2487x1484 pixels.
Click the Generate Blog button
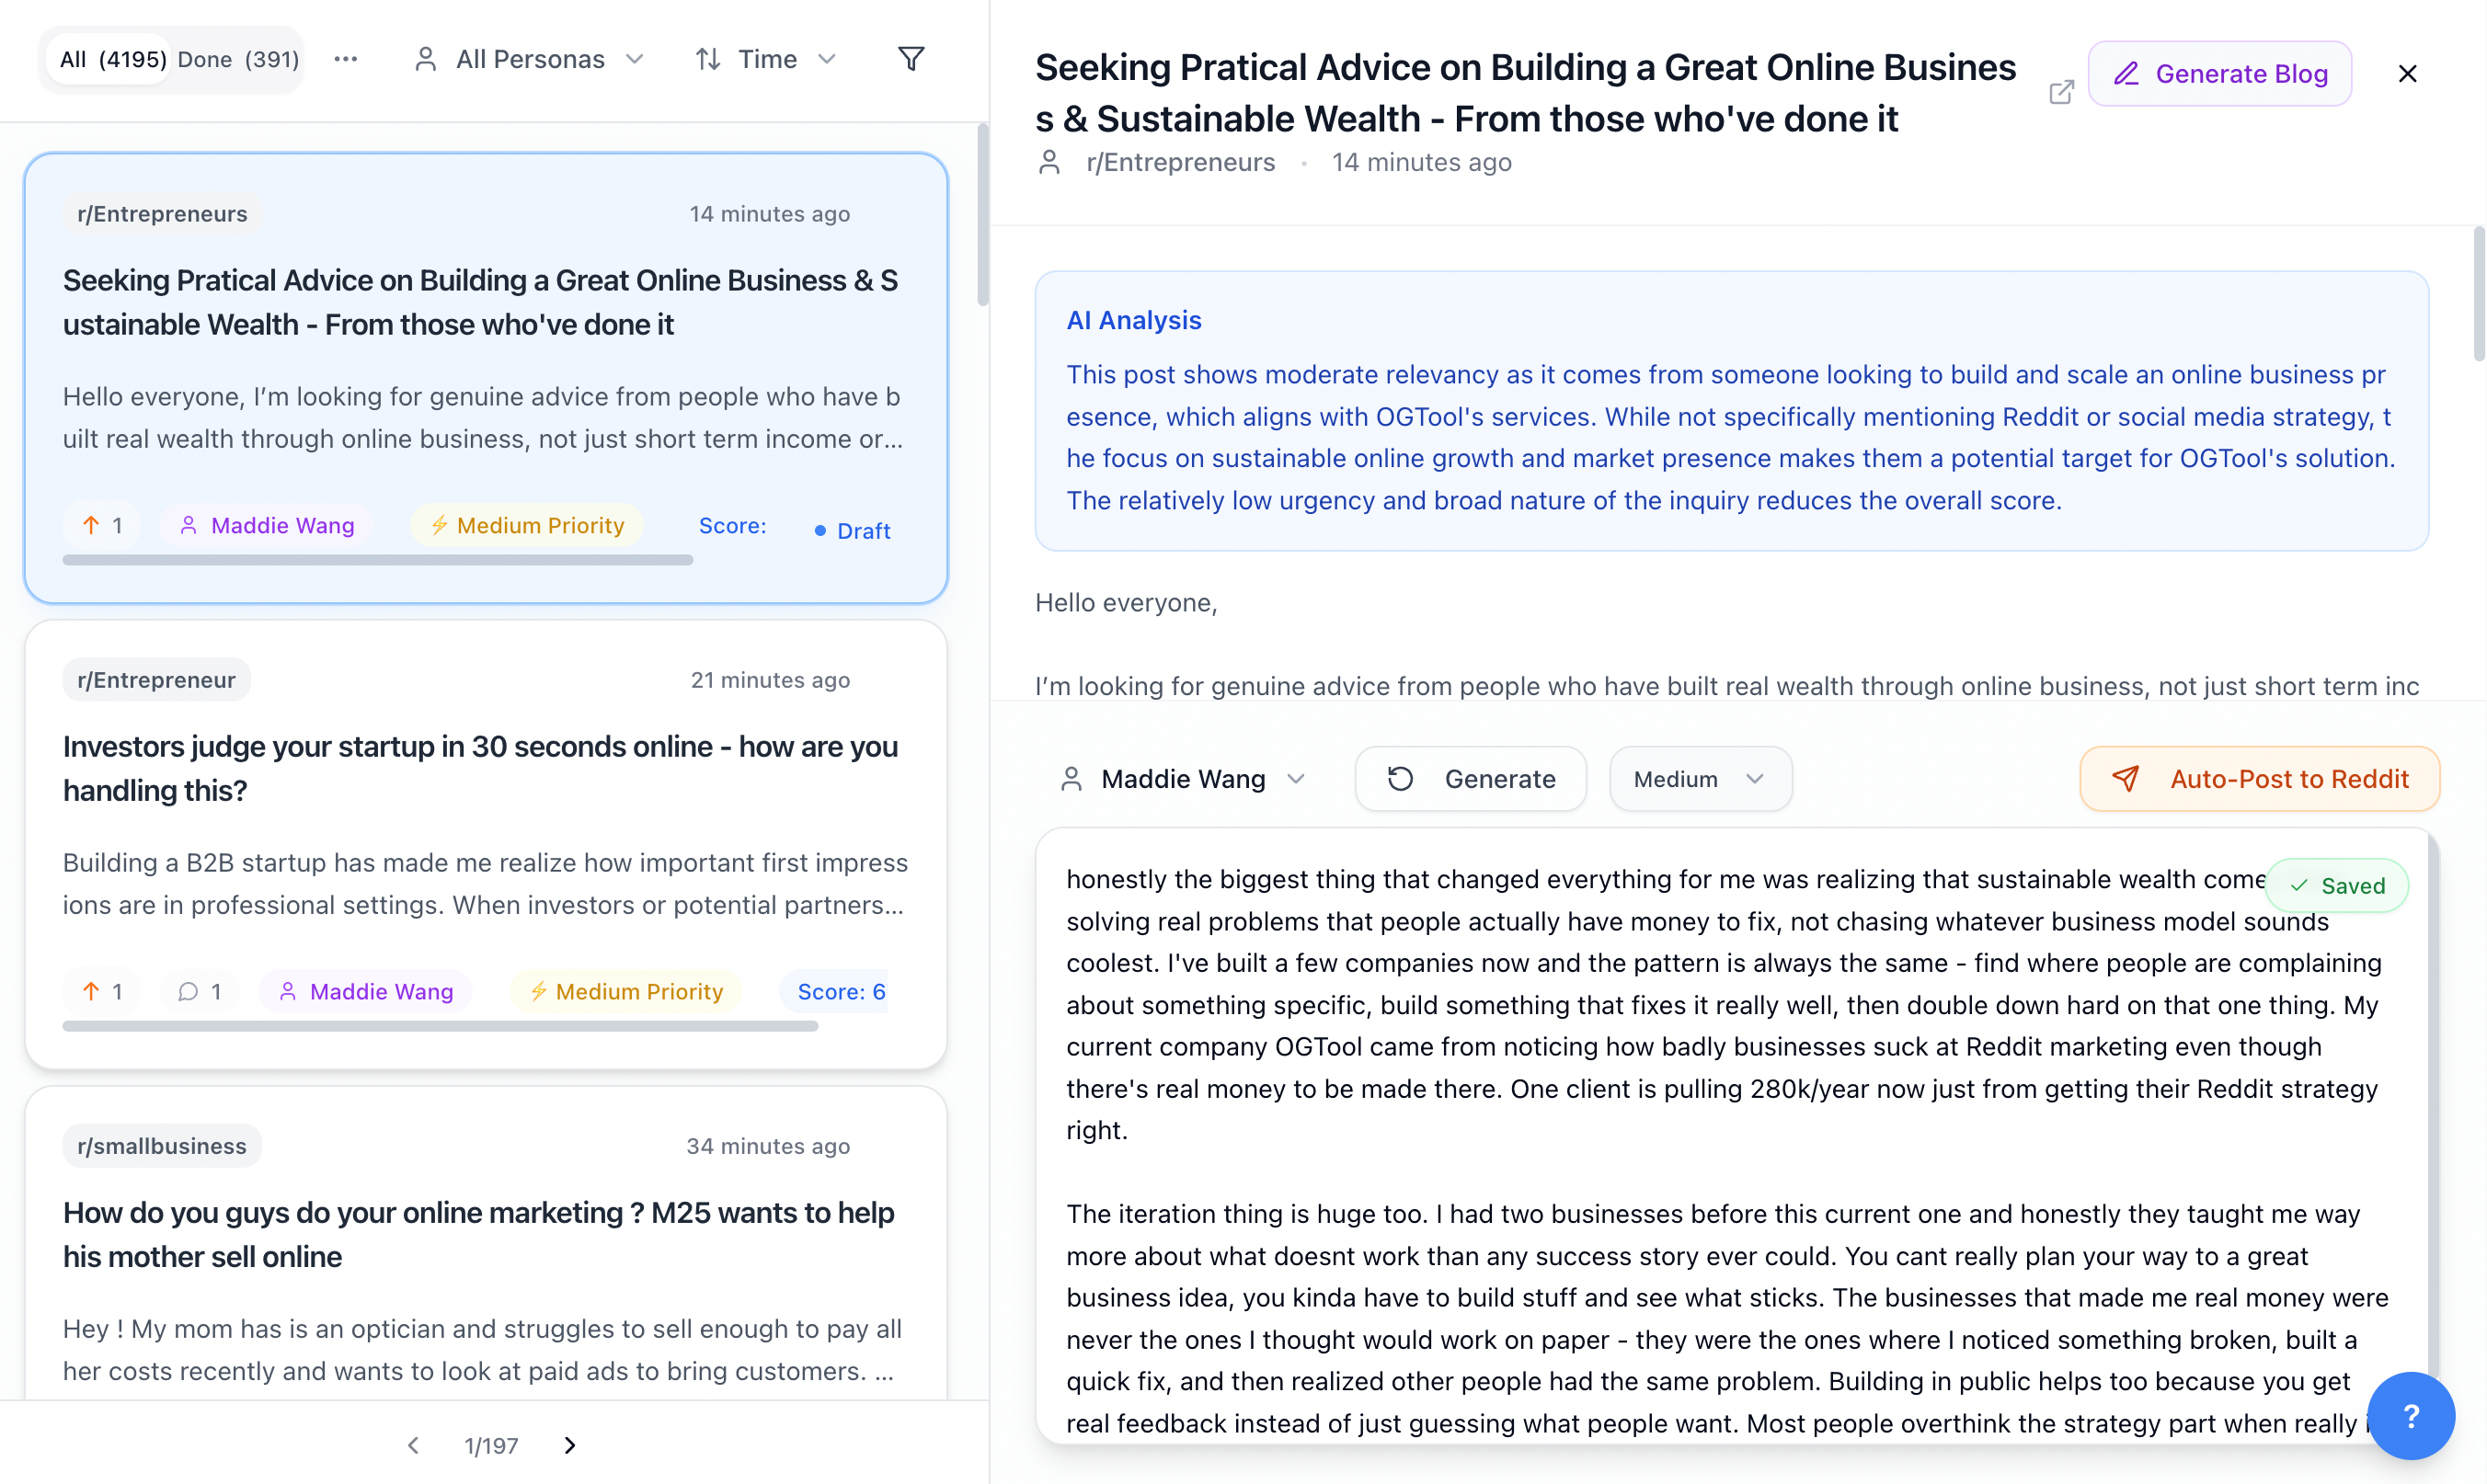coord(2219,73)
